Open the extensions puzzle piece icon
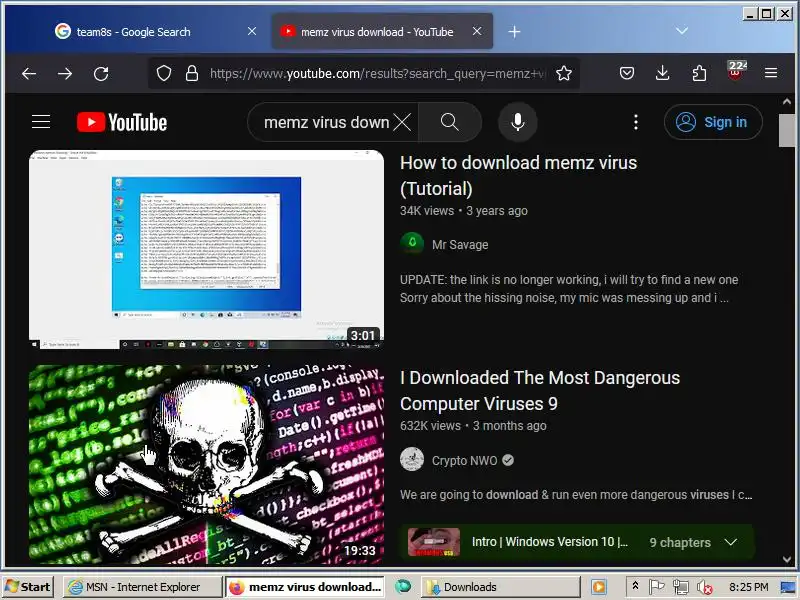Viewport: 800px width, 600px height. pos(699,73)
